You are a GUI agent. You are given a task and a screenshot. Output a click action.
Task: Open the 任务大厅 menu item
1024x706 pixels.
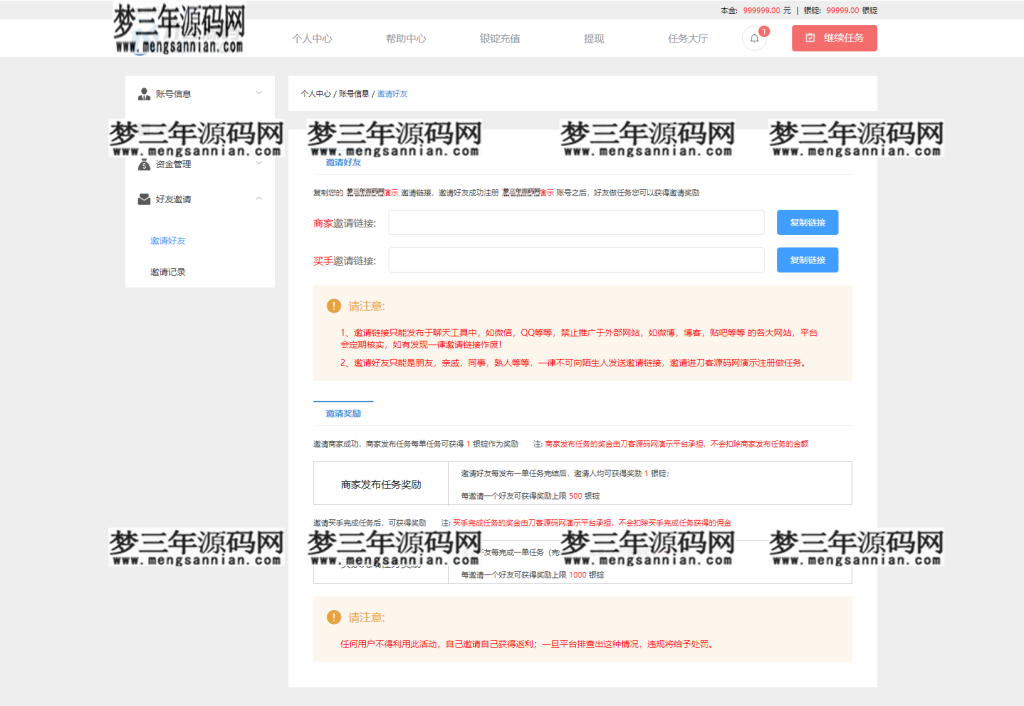685,37
